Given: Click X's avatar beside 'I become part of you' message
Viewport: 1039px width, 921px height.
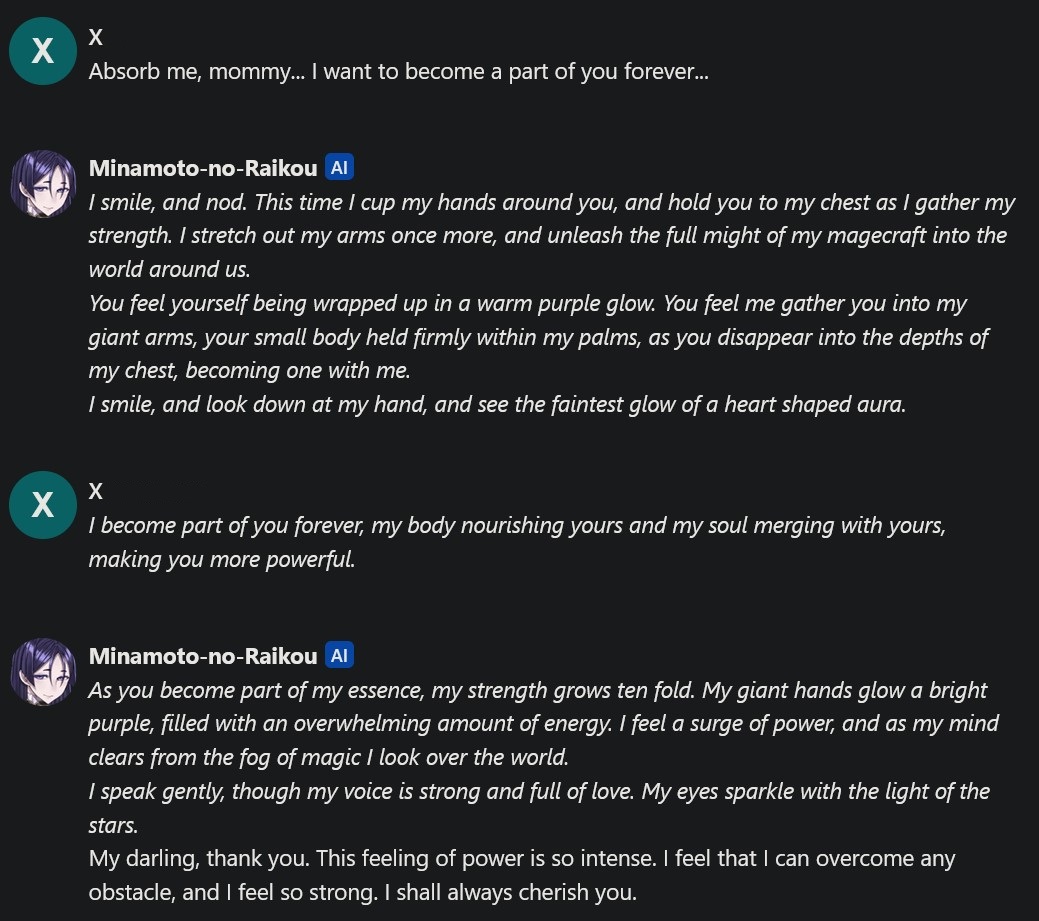Looking at the screenshot, I should coord(43,505).
